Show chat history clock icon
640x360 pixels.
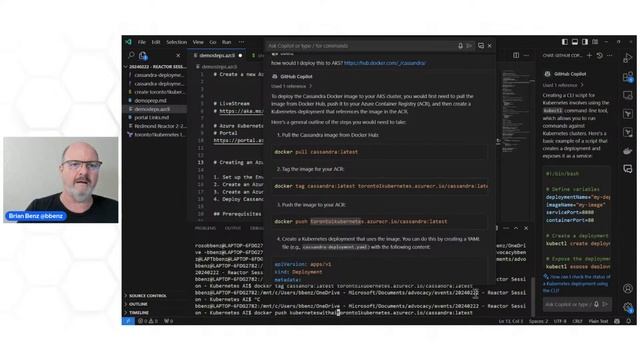click(x=599, y=55)
